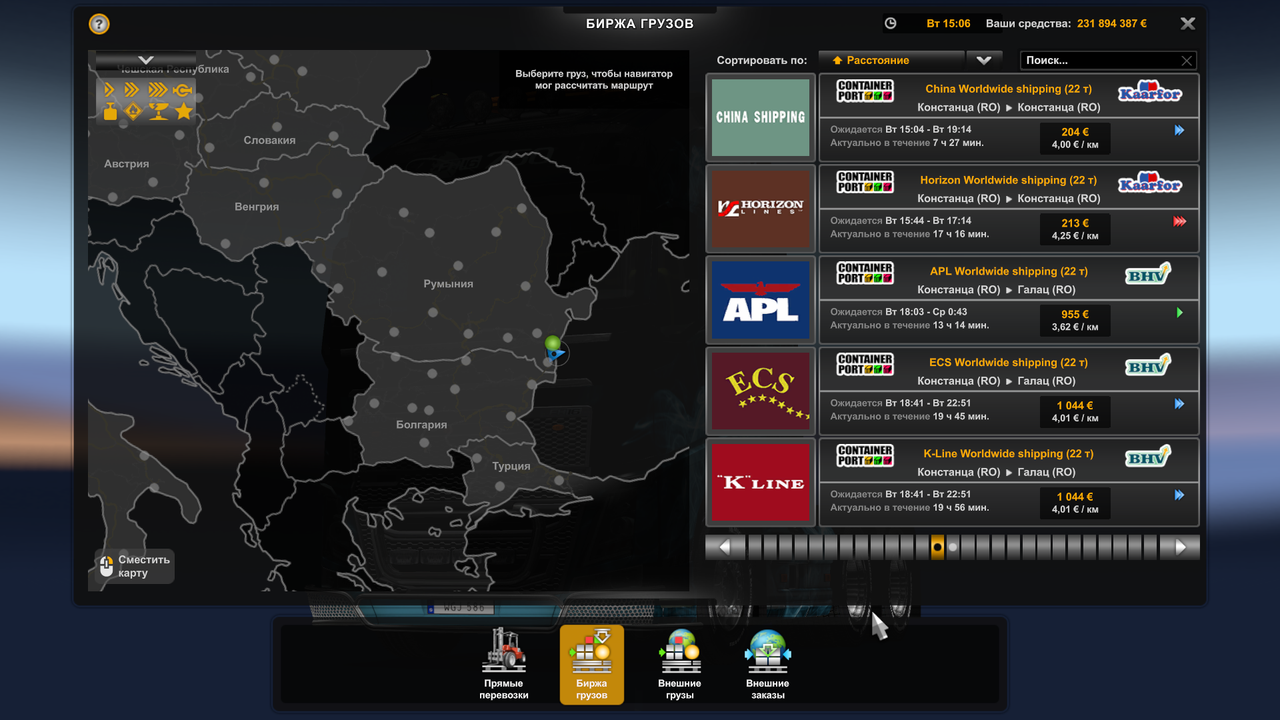Click the 955 € price box
Image resolution: width=1280 pixels, height=720 pixels.
pos(1075,320)
